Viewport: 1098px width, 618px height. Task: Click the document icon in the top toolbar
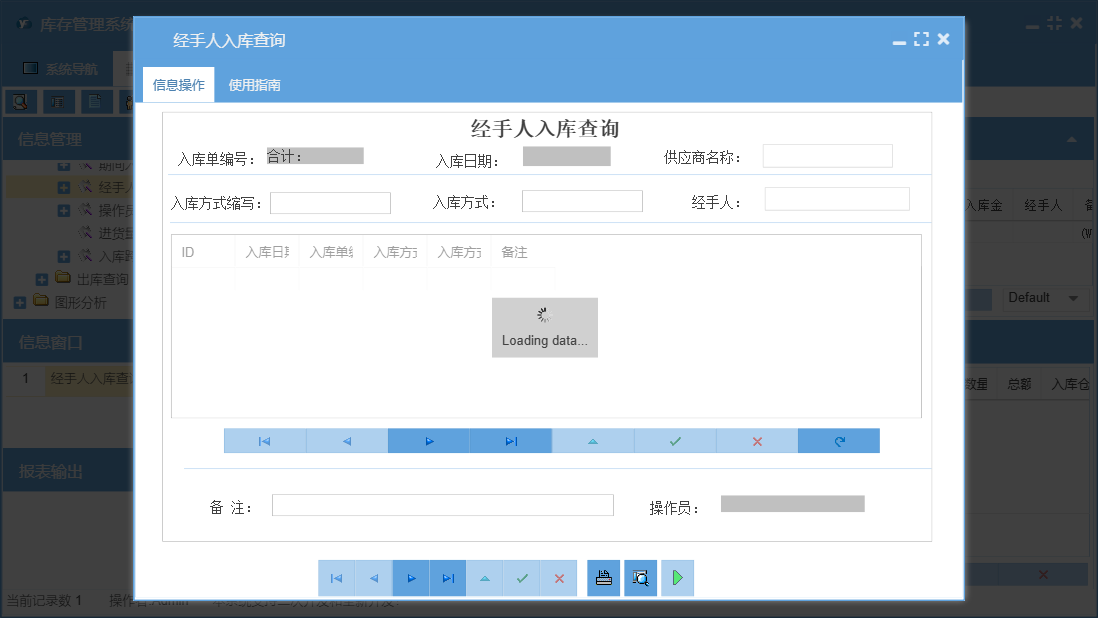[95, 101]
